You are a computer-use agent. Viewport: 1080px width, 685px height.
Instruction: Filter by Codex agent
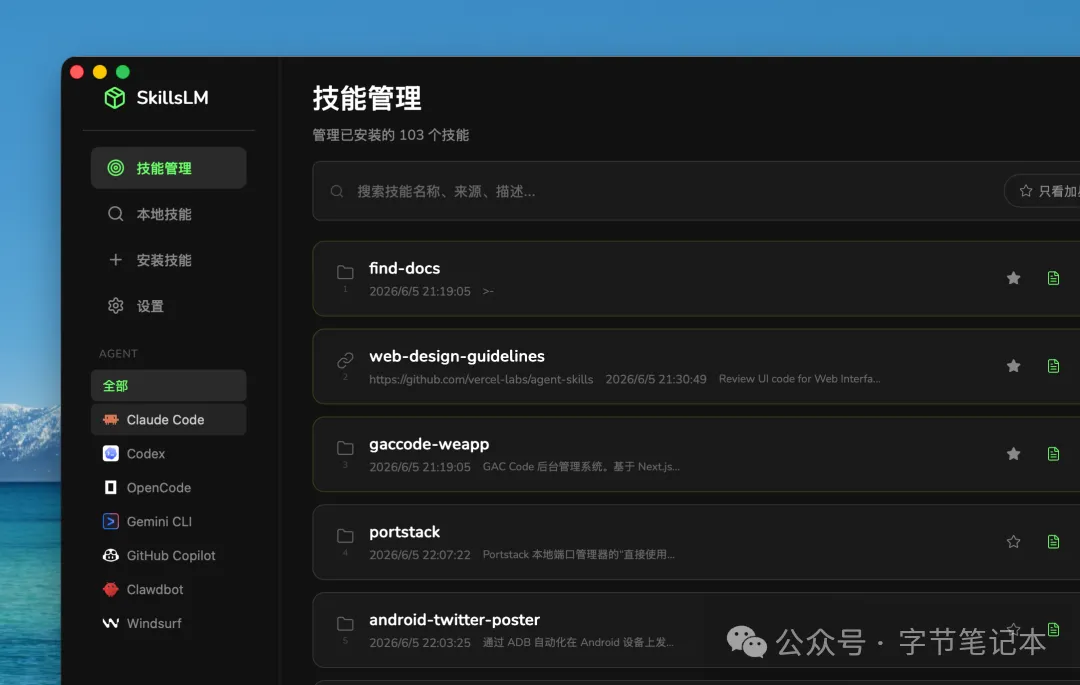(x=168, y=454)
